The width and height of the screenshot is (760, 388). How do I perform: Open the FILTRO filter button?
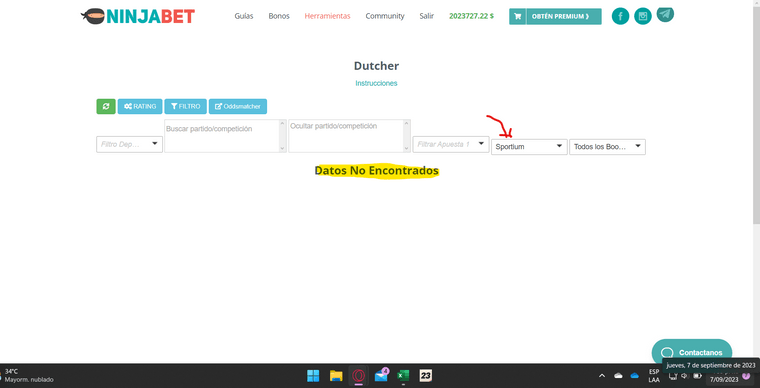[x=186, y=107]
